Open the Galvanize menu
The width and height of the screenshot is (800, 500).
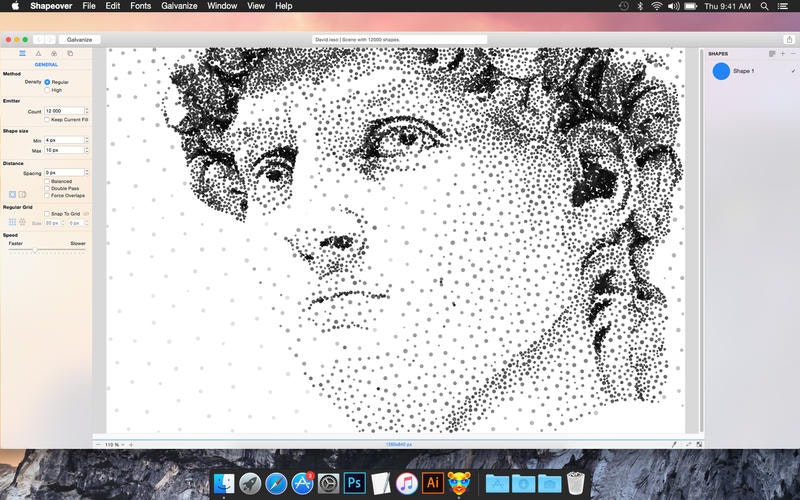tap(179, 6)
